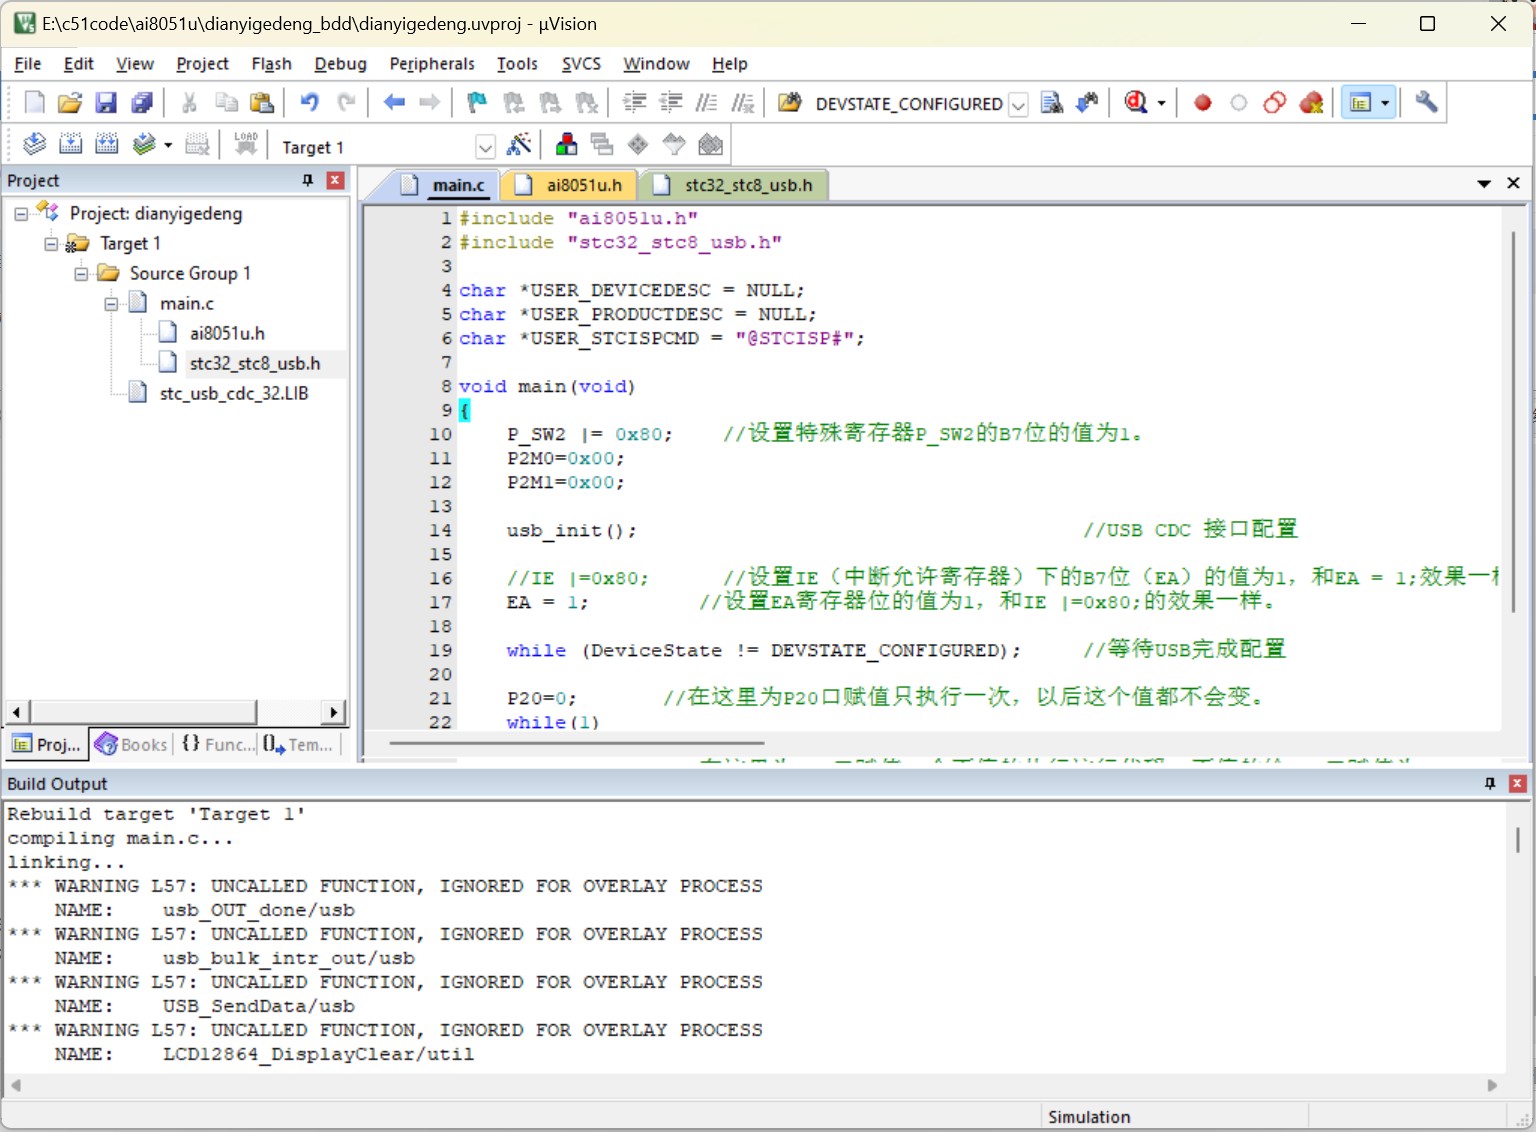The width and height of the screenshot is (1536, 1132).
Task: Switch to the Books panel tab
Action: coord(132,744)
